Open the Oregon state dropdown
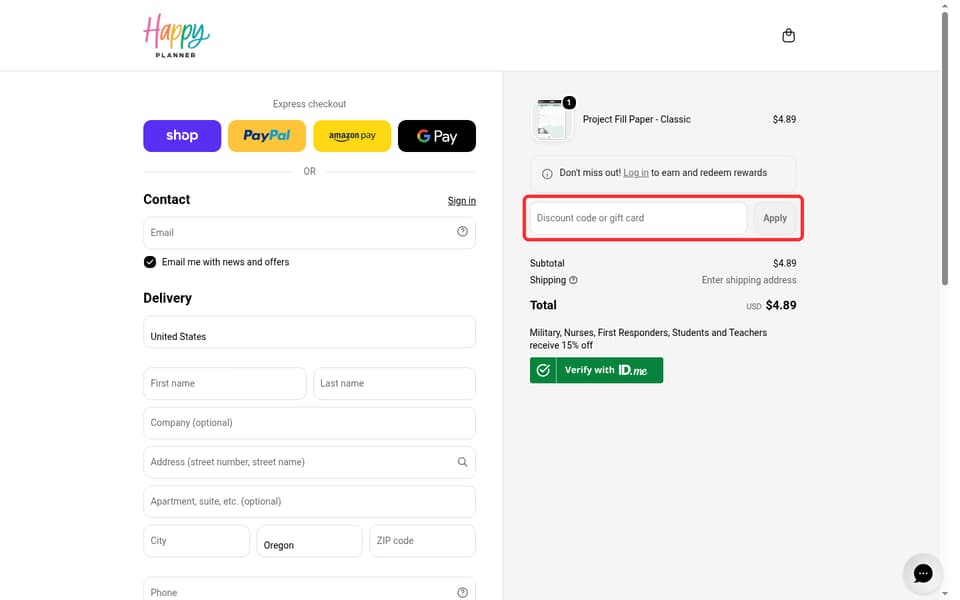The width and height of the screenshot is (960, 600). pyautogui.click(x=309, y=541)
